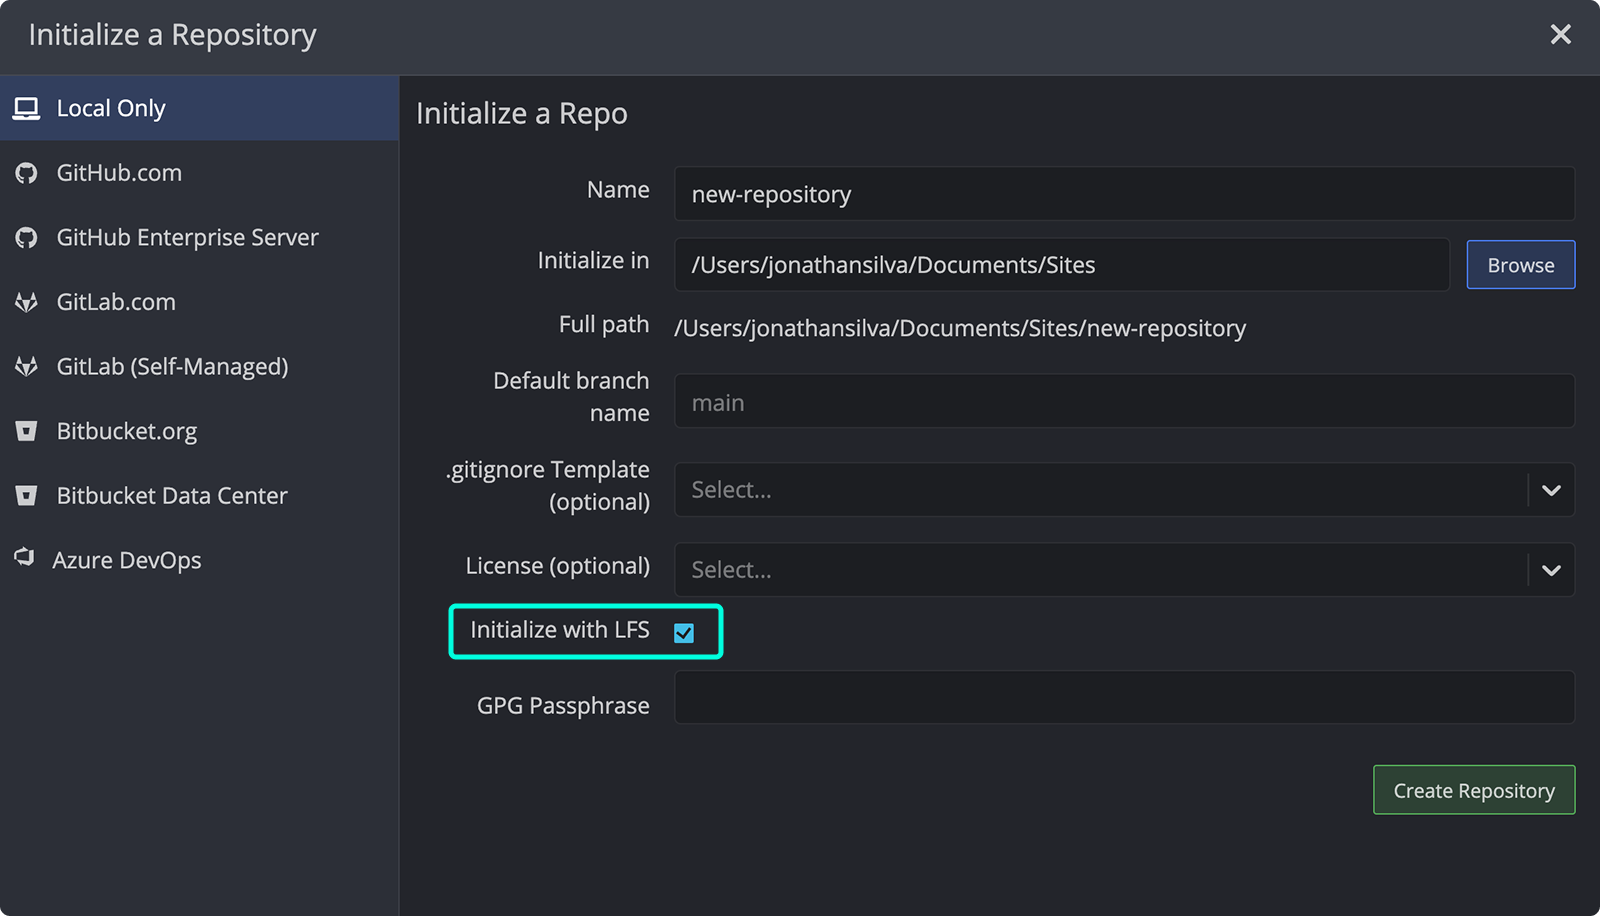1600x916 pixels.
Task: Click the Browse button
Action: [x=1520, y=264]
